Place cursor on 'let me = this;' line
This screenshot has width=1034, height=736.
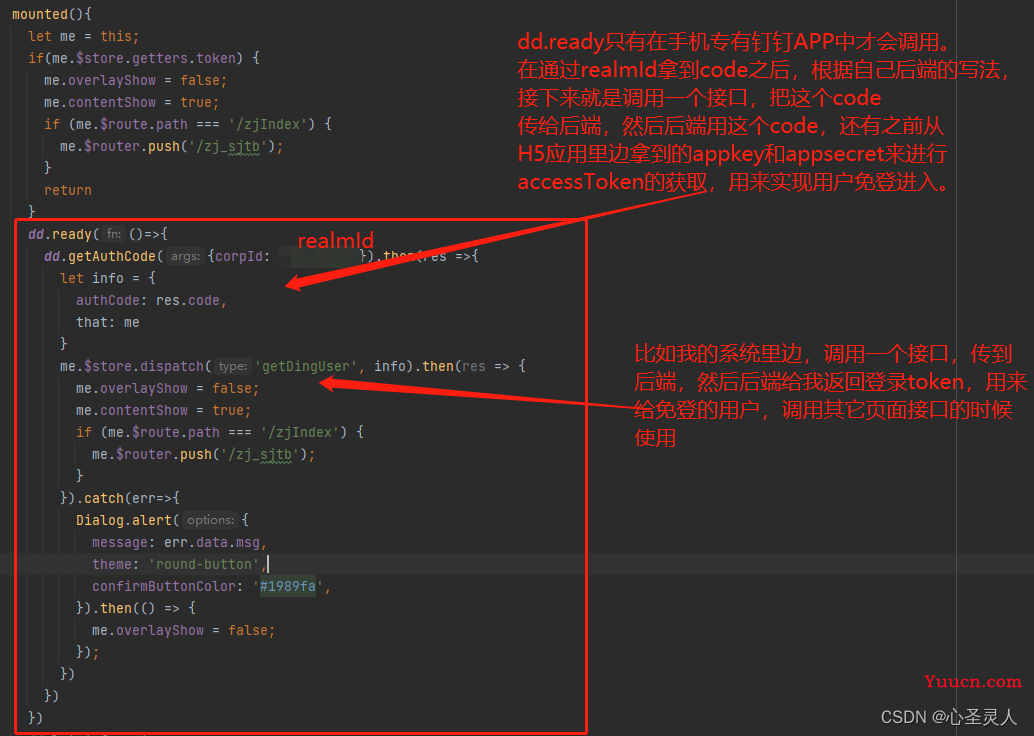[83, 36]
